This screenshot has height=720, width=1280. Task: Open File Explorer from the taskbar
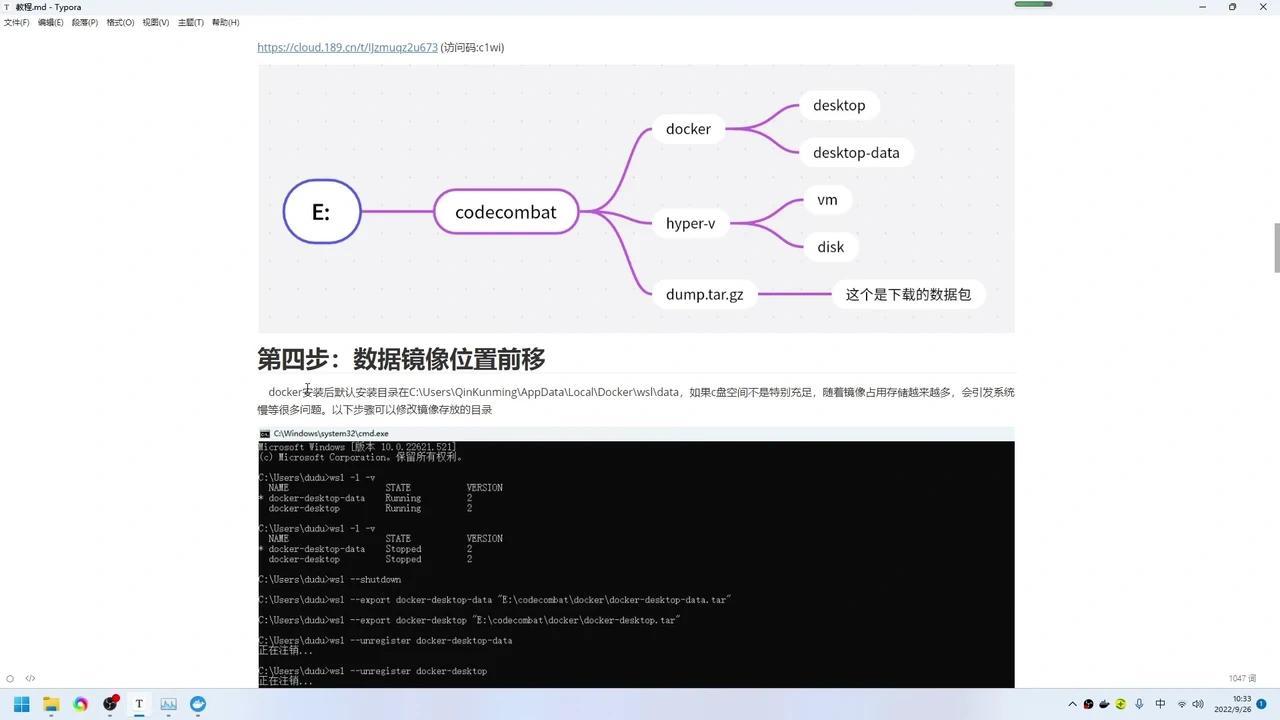[50, 704]
